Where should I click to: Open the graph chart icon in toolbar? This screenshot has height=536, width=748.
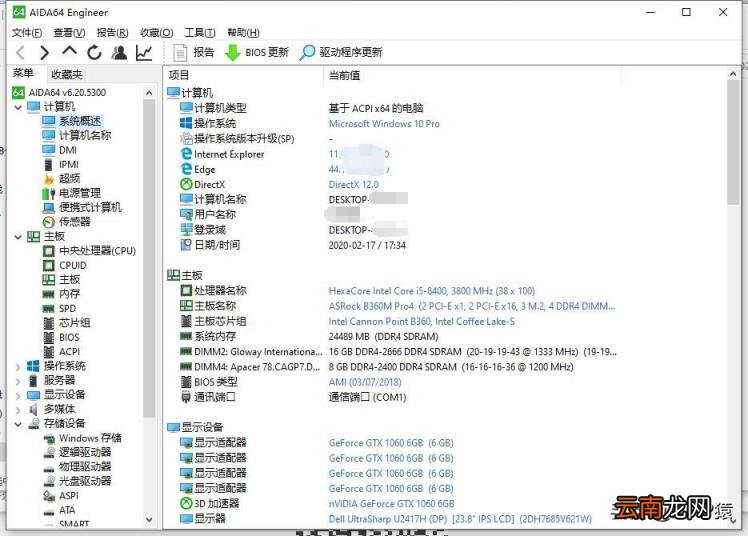(144, 52)
